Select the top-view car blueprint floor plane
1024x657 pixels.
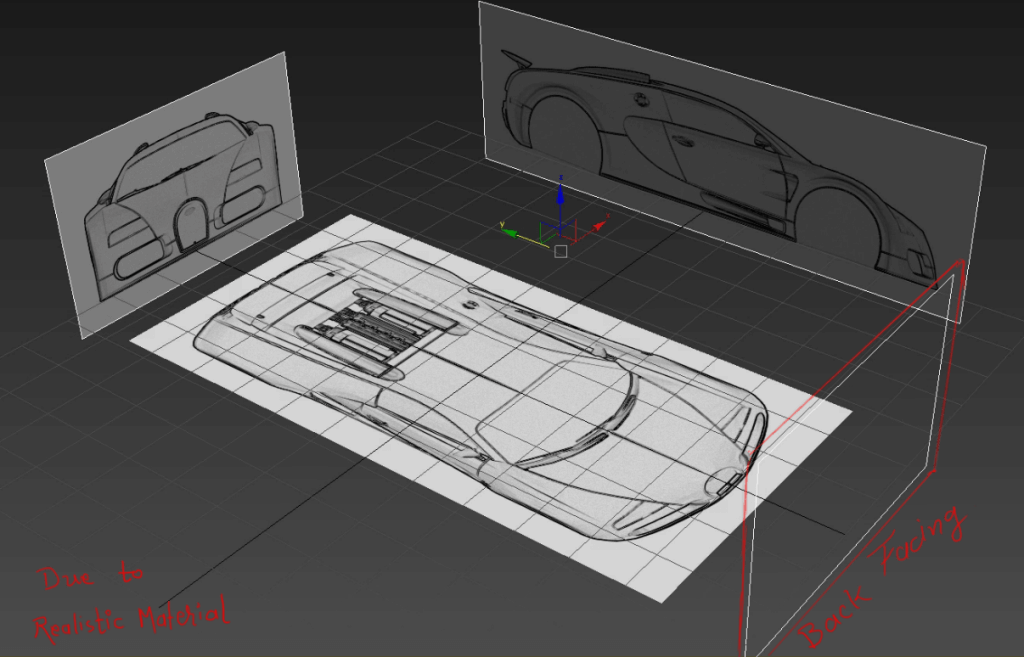click(x=491, y=408)
